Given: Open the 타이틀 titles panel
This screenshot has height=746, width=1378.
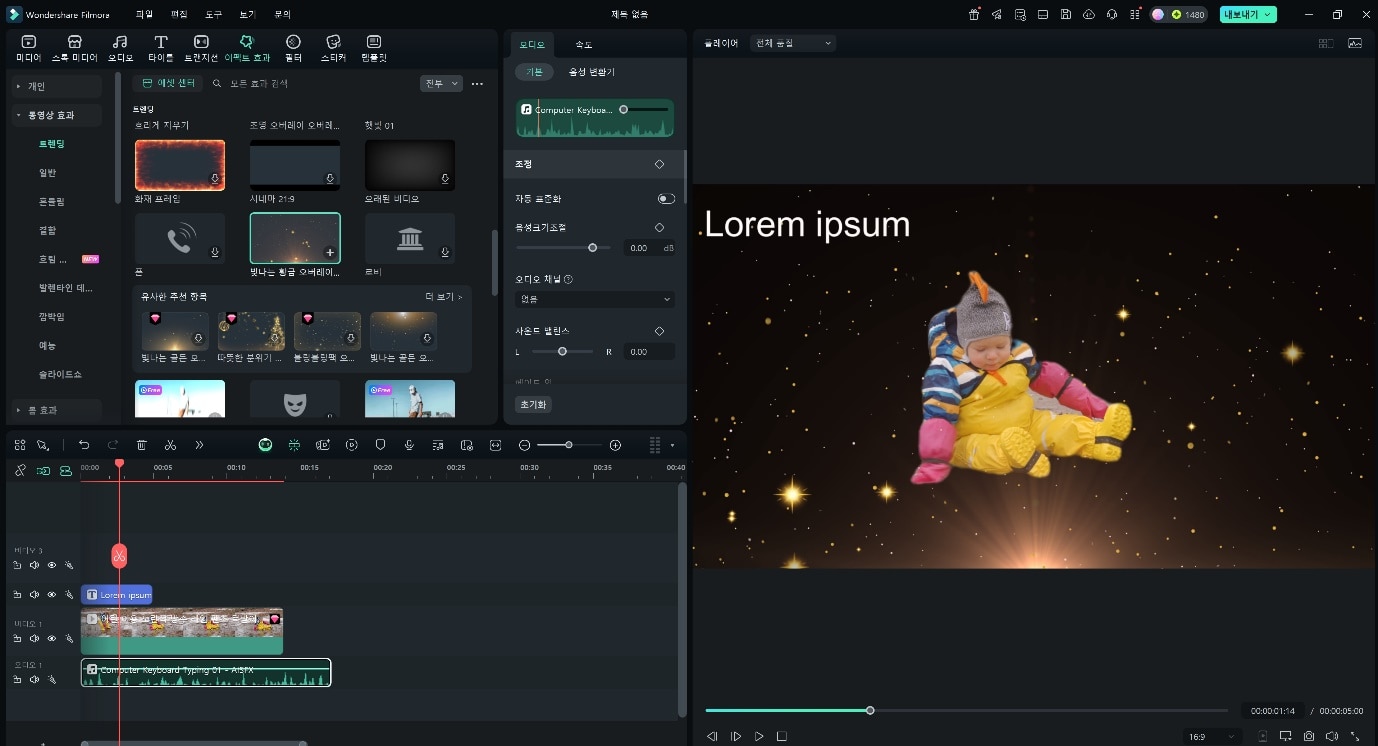Looking at the screenshot, I should point(160,47).
